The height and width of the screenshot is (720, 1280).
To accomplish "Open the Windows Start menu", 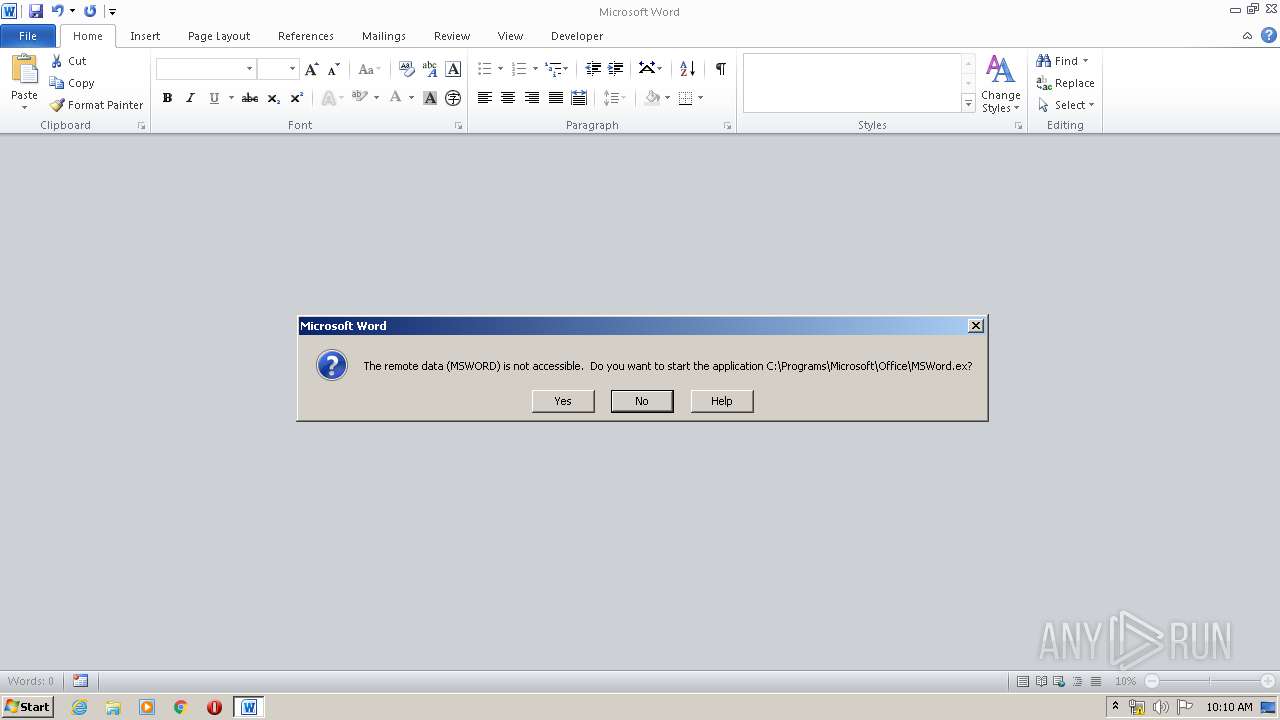I will pyautogui.click(x=27, y=707).
